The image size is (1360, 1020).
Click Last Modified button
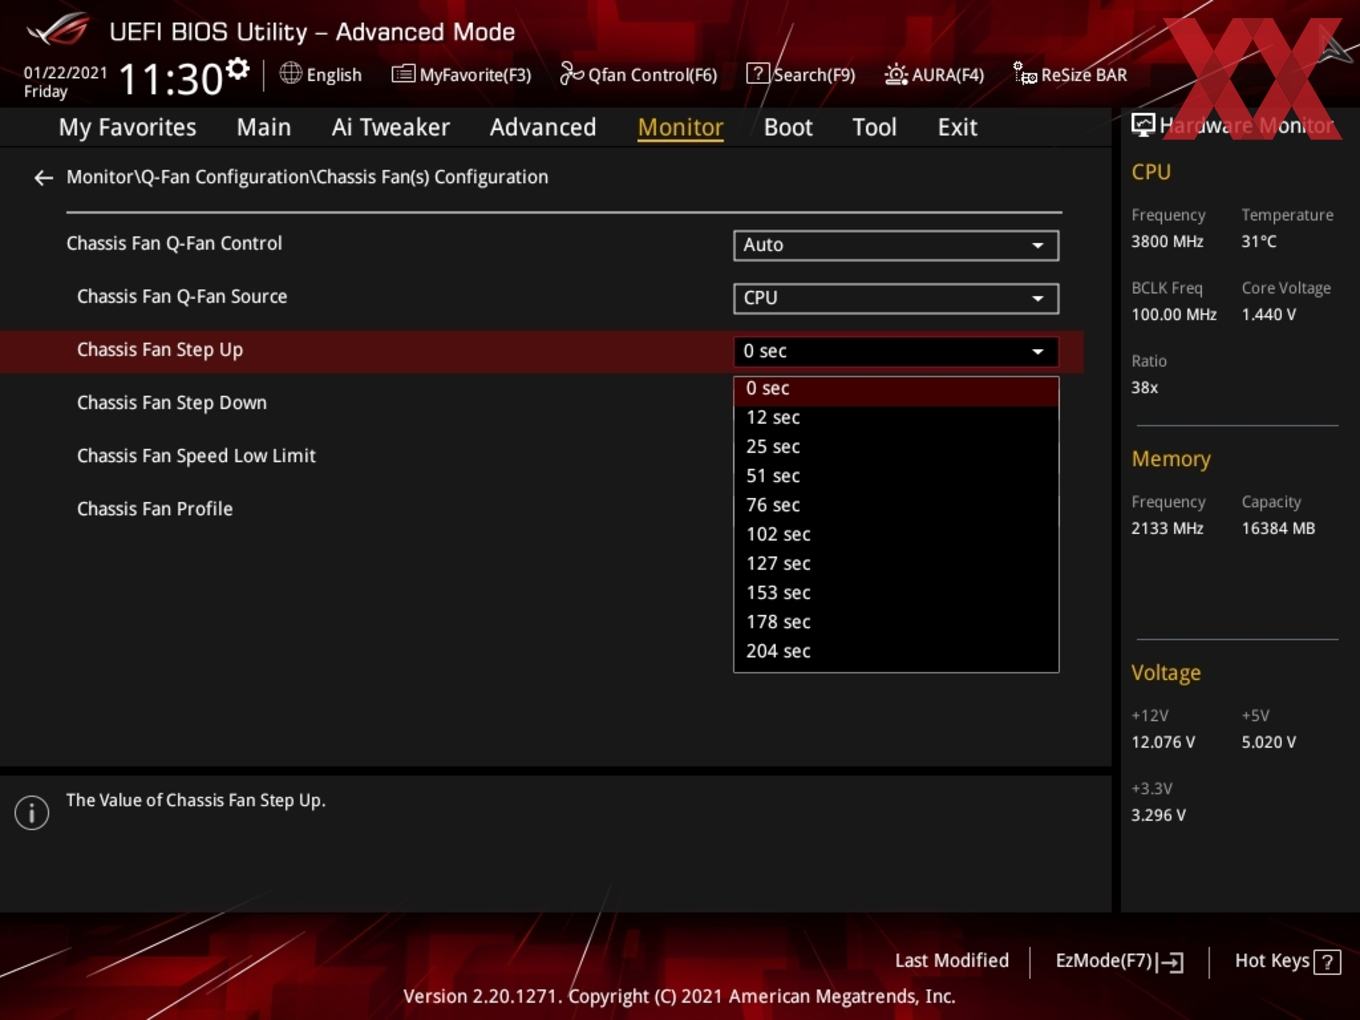click(x=952, y=961)
